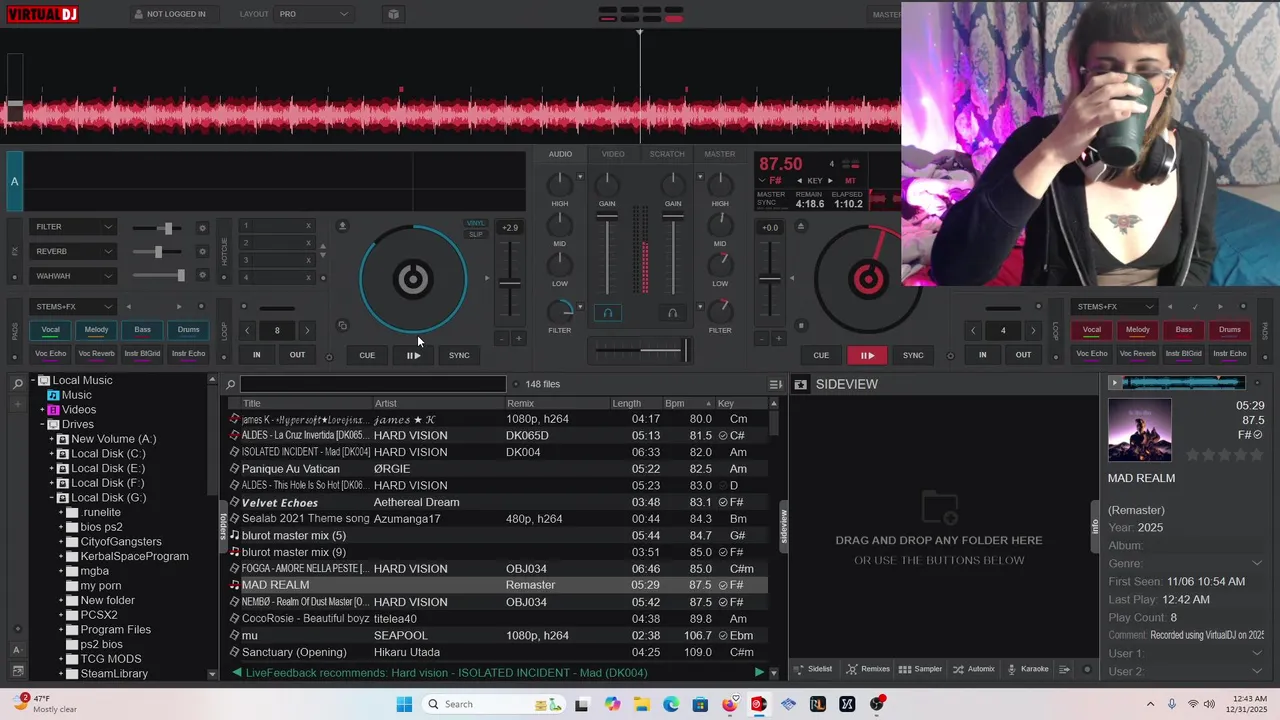The width and height of the screenshot is (1280, 720).
Task: Sort file list by Bpm column
Action: click(x=687, y=403)
